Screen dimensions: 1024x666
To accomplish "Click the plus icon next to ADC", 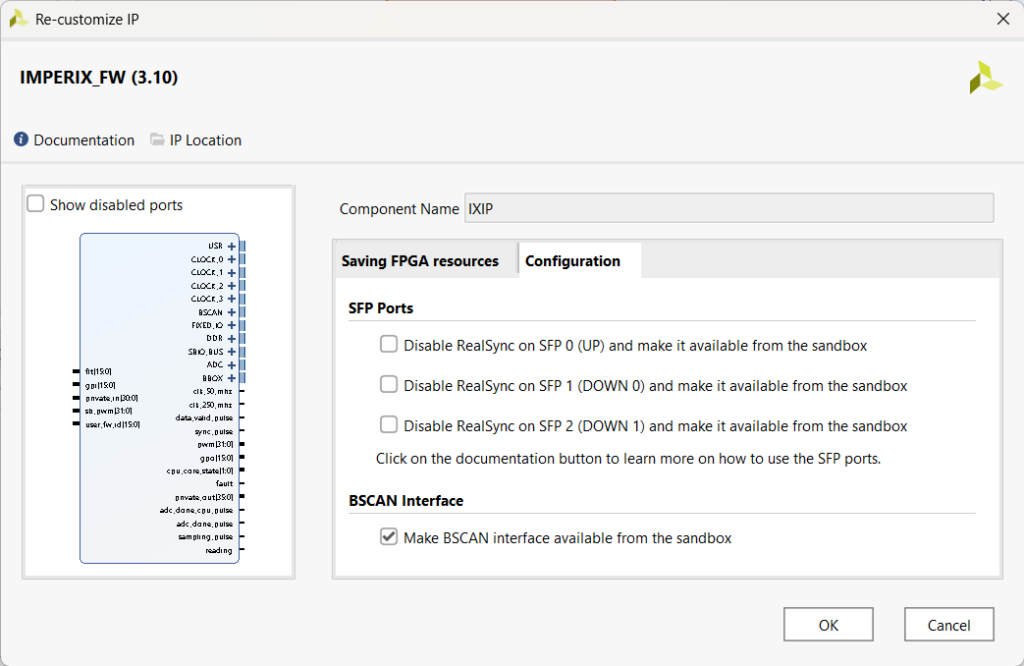I will coord(231,365).
